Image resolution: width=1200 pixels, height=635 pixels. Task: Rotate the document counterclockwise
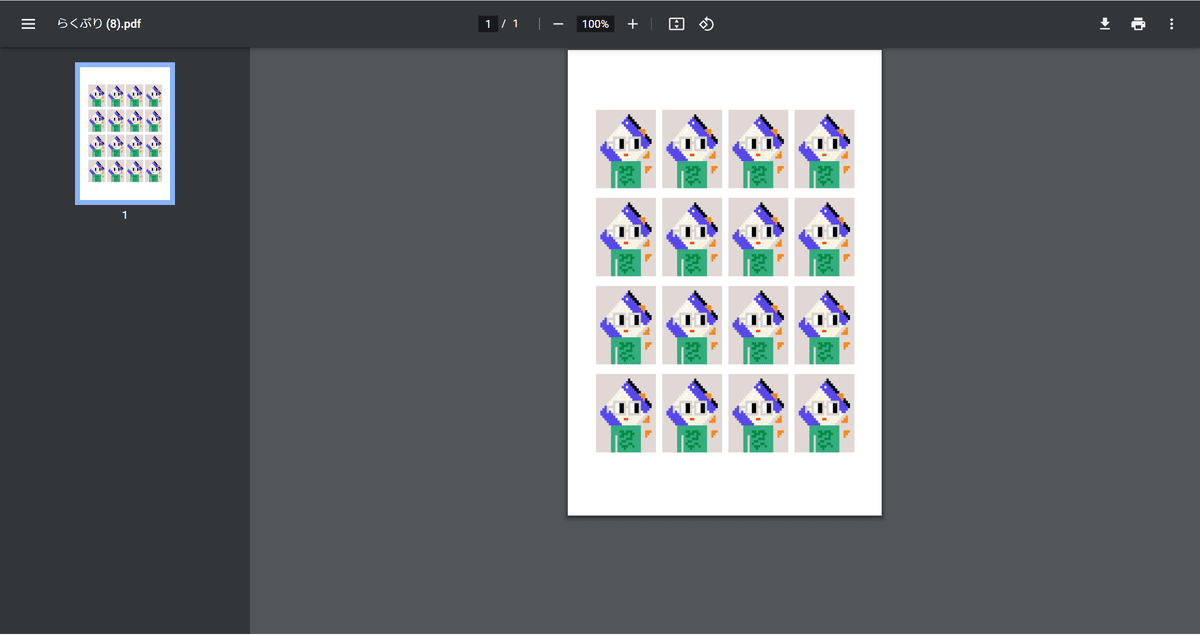pyautogui.click(x=706, y=24)
